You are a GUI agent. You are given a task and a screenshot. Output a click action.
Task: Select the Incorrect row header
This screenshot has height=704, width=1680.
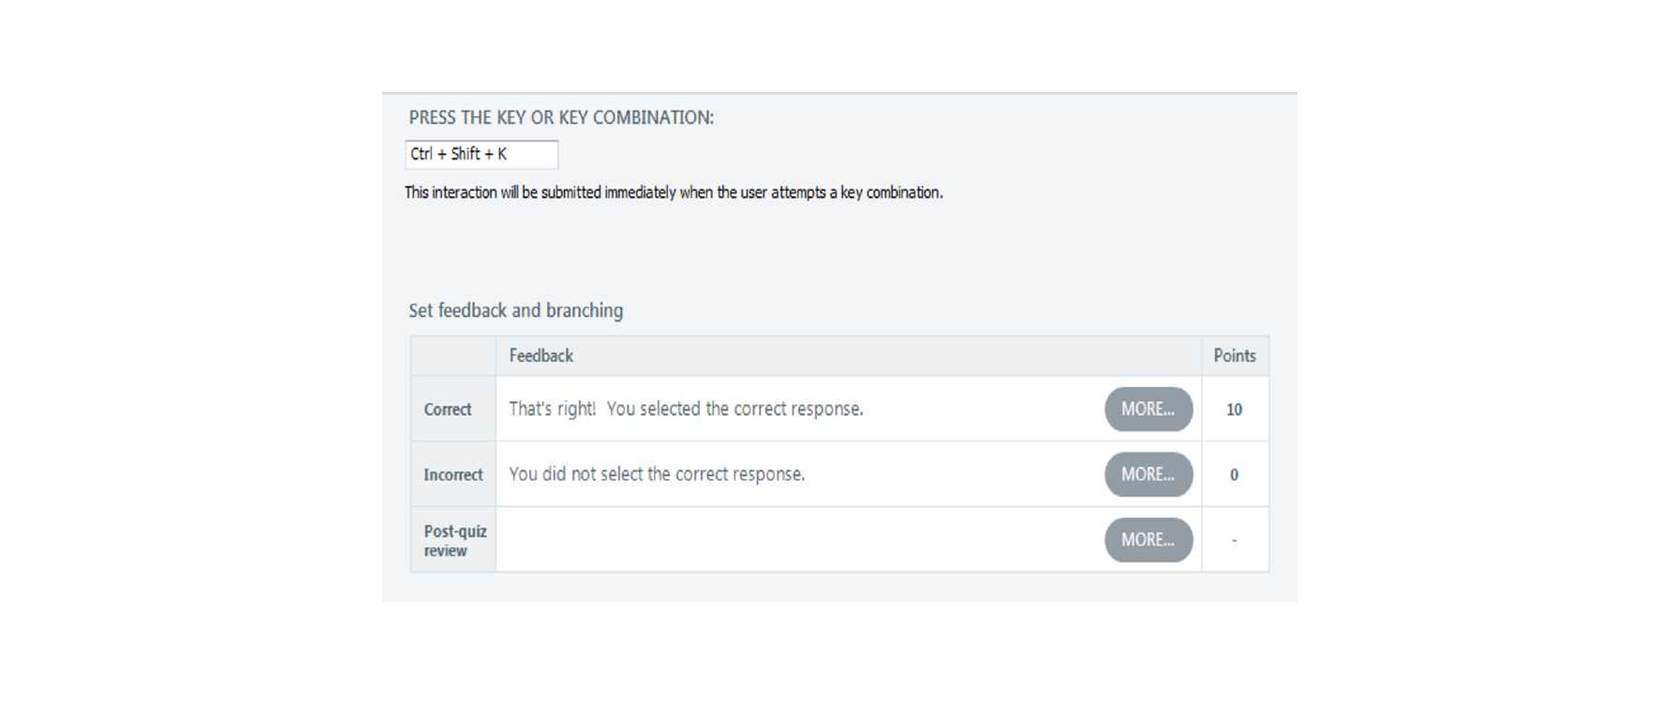pyautogui.click(x=453, y=475)
